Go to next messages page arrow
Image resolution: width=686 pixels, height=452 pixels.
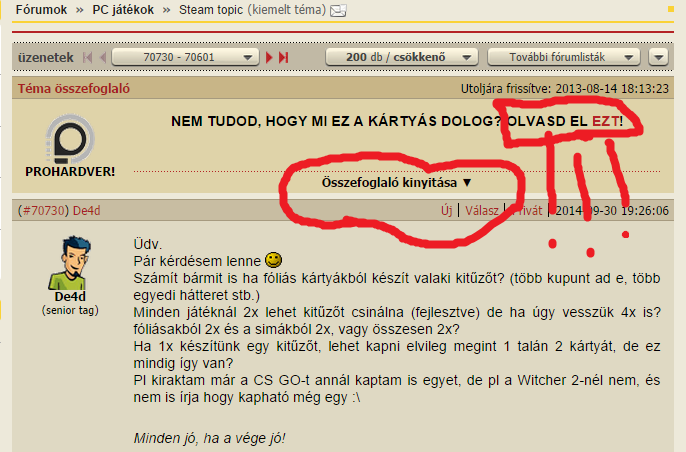[x=269, y=57]
